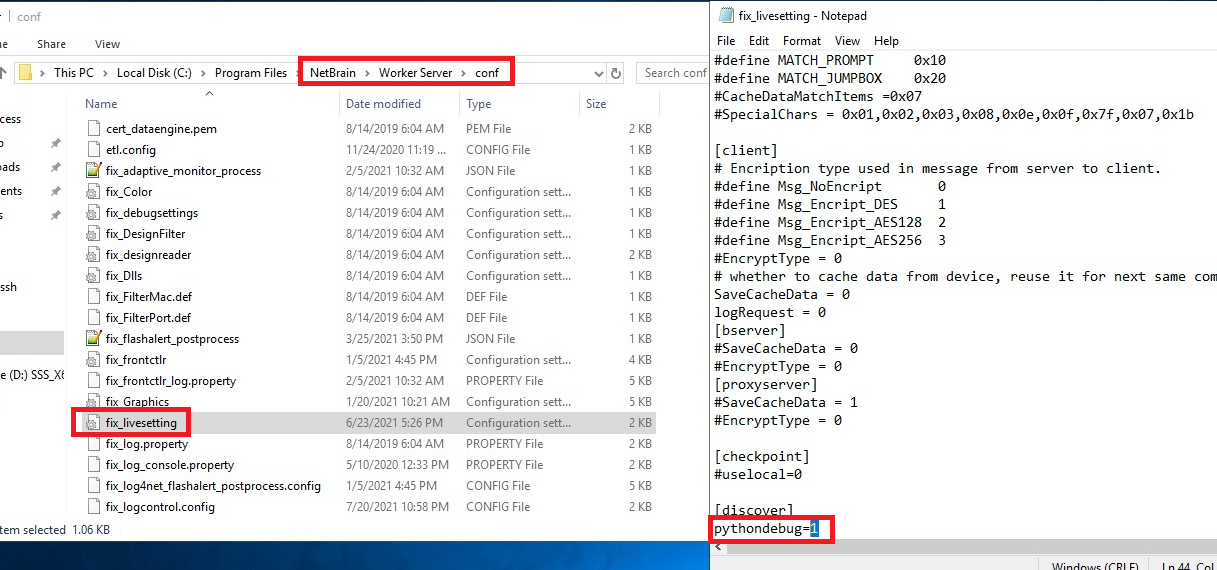Select the fix_logcontrol.config file
Screen dimensions: 1217x570
click(x=160, y=507)
